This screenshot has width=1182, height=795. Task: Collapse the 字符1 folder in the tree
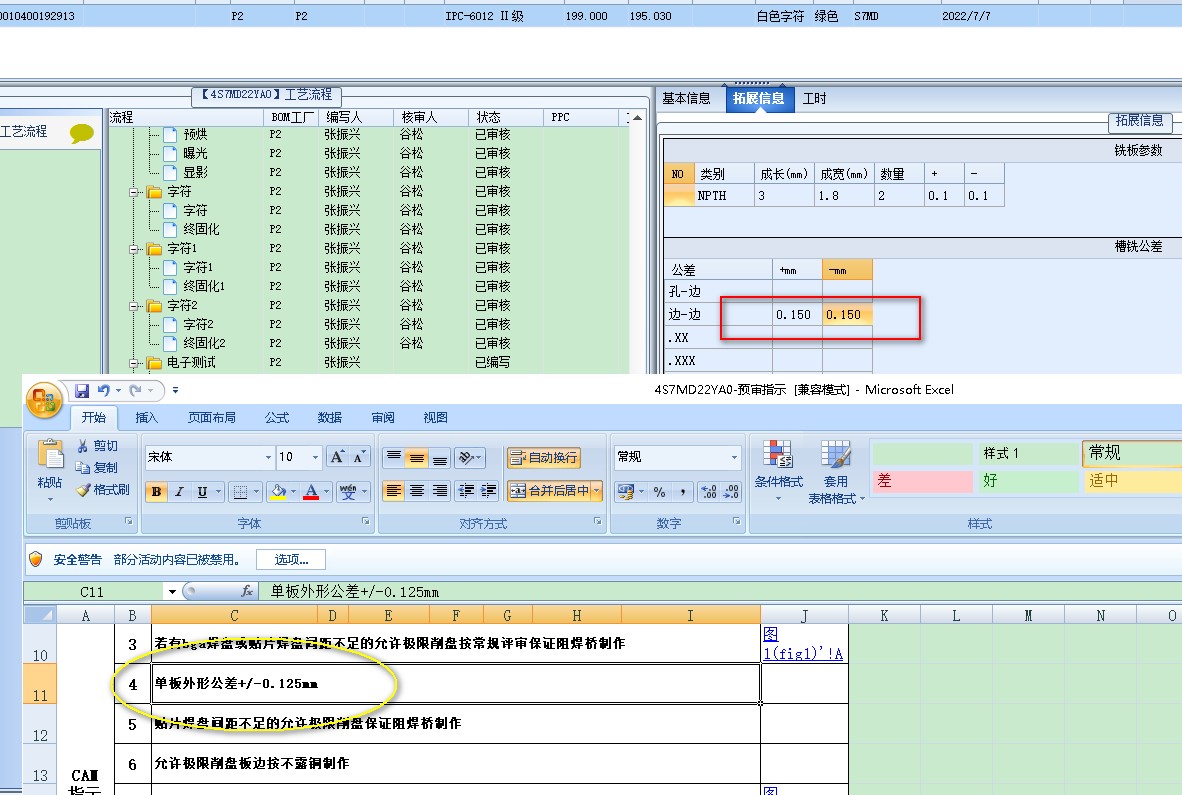tap(133, 249)
